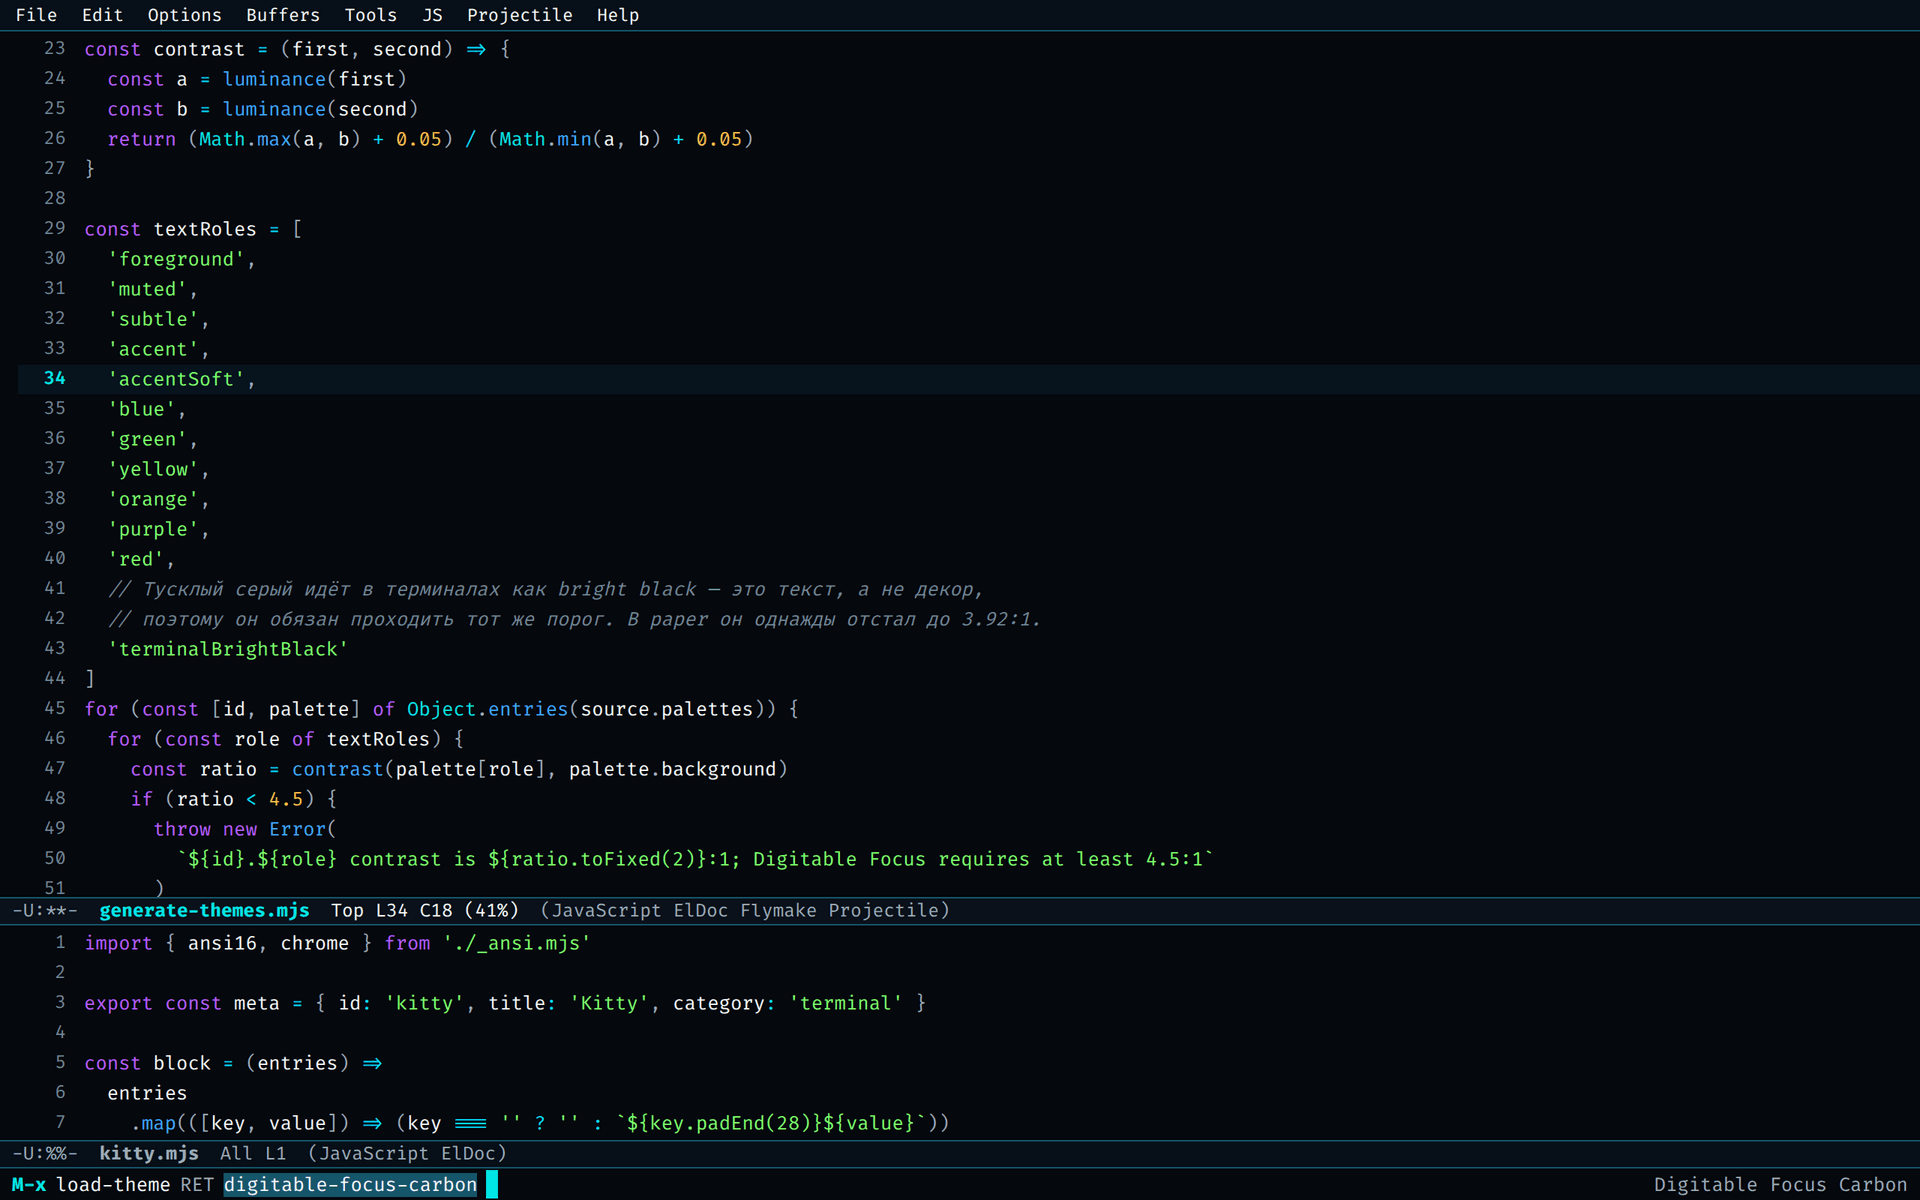This screenshot has height=1200, width=1920.
Task: Click ElDoc in the generate-themes.mjs mode line
Action: tap(701, 910)
